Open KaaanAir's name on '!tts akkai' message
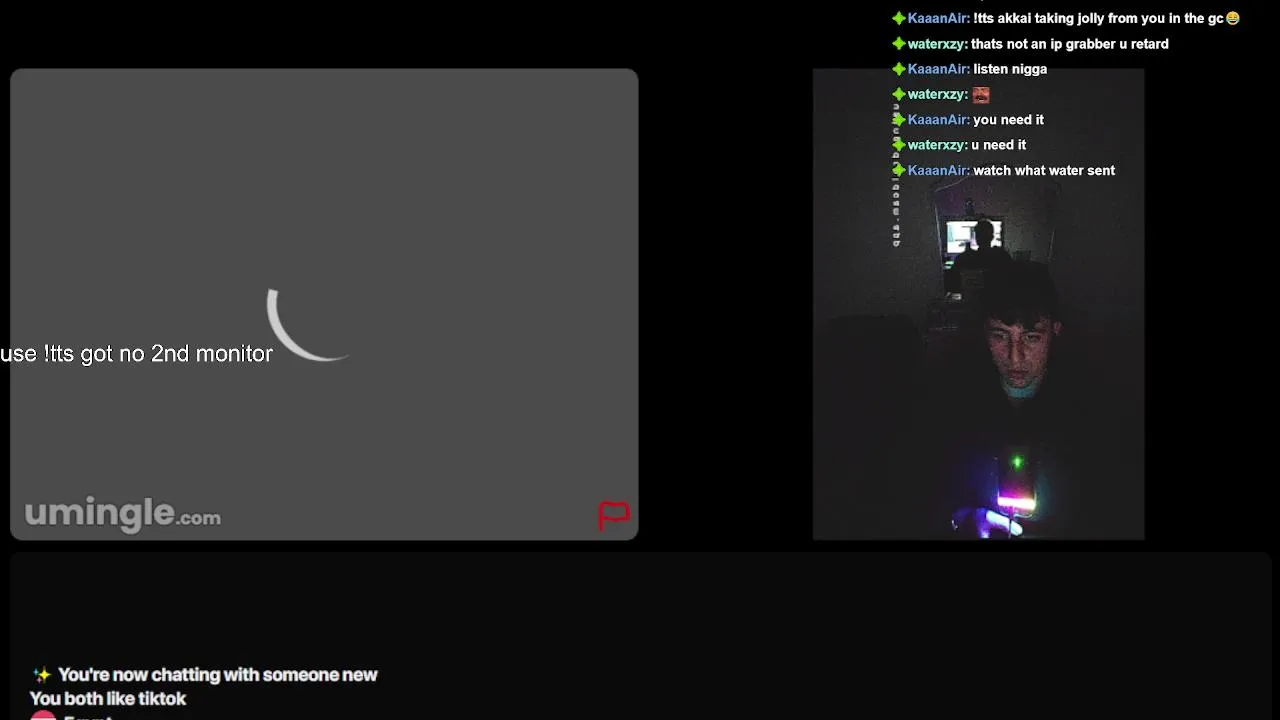The width and height of the screenshot is (1280, 720). [938, 18]
